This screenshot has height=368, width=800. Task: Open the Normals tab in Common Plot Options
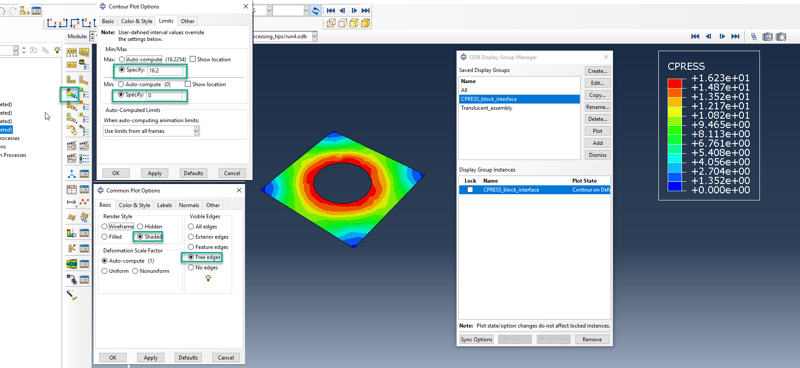(189, 205)
